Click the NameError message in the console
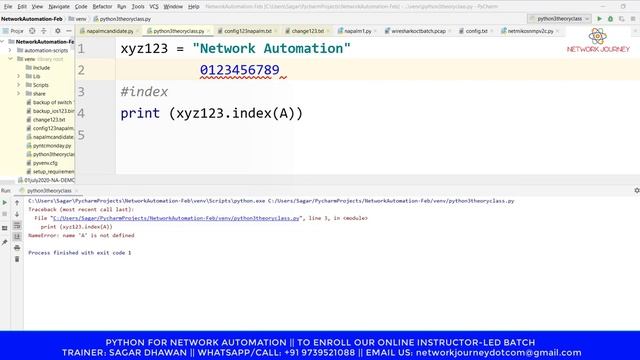 click(x=81, y=236)
